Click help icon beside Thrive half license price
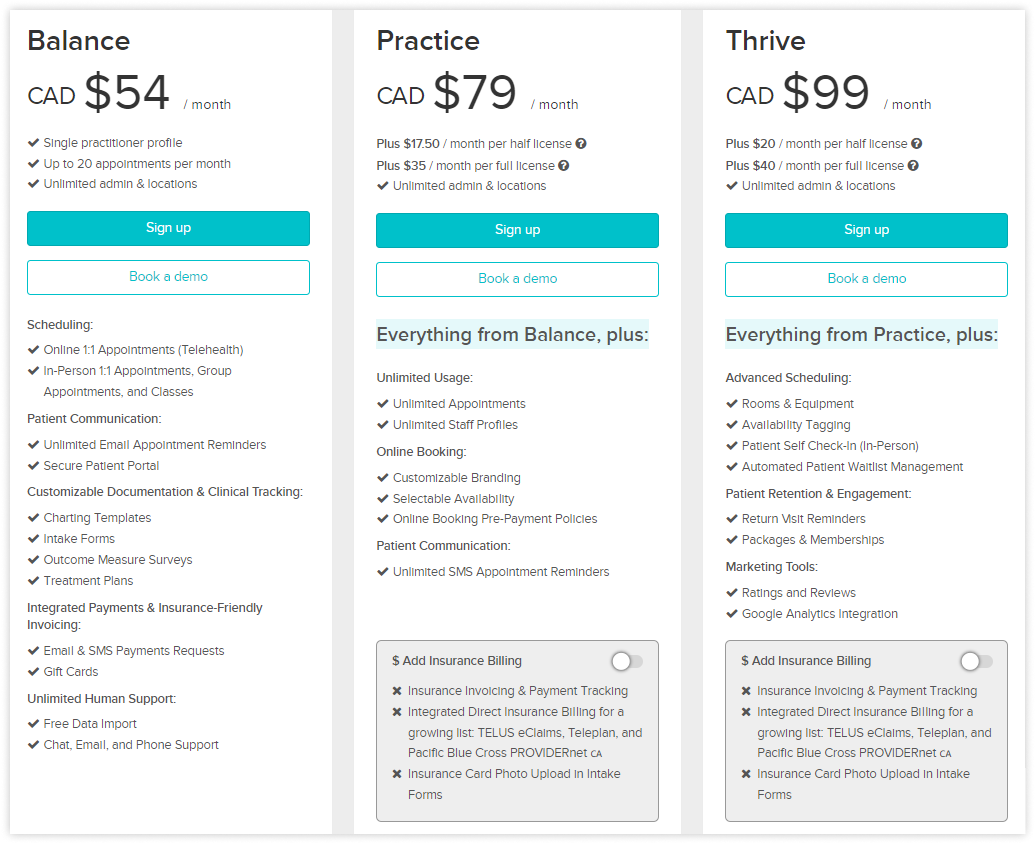1035x844 pixels. click(917, 143)
